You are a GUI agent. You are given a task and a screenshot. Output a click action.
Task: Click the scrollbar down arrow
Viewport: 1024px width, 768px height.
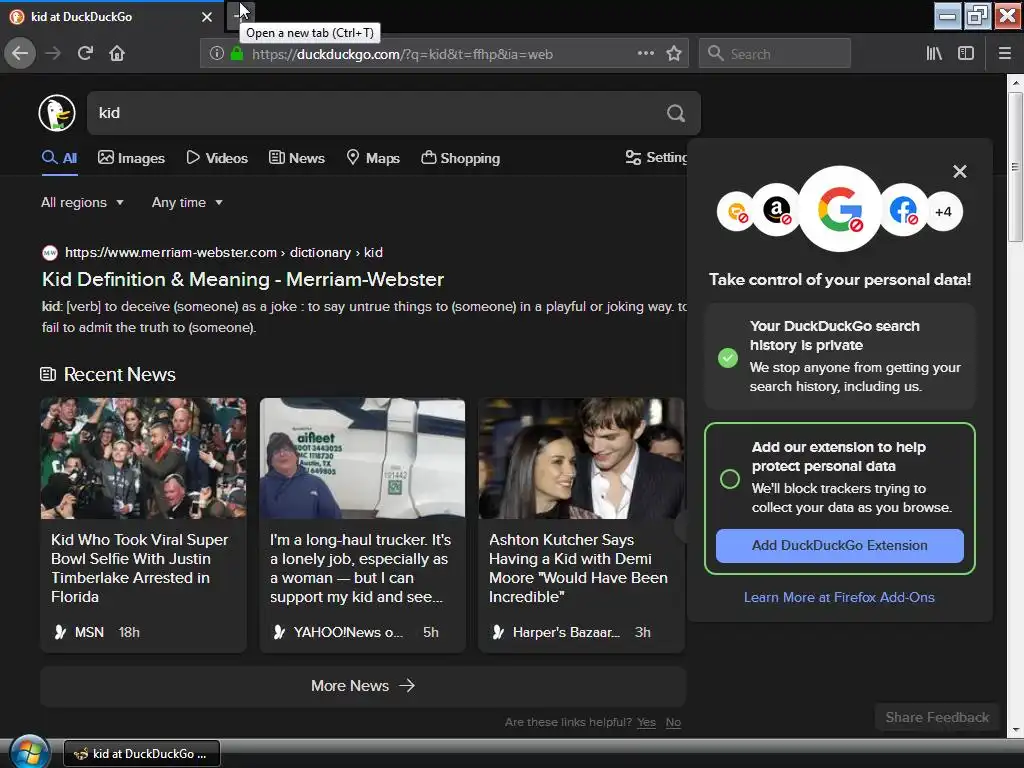coord(1016,729)
